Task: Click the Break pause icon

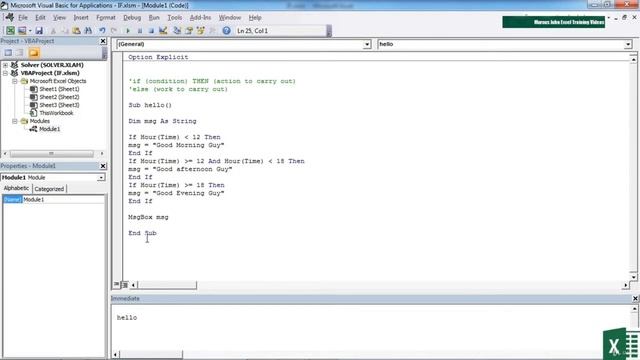Action: tap(140, 31)
